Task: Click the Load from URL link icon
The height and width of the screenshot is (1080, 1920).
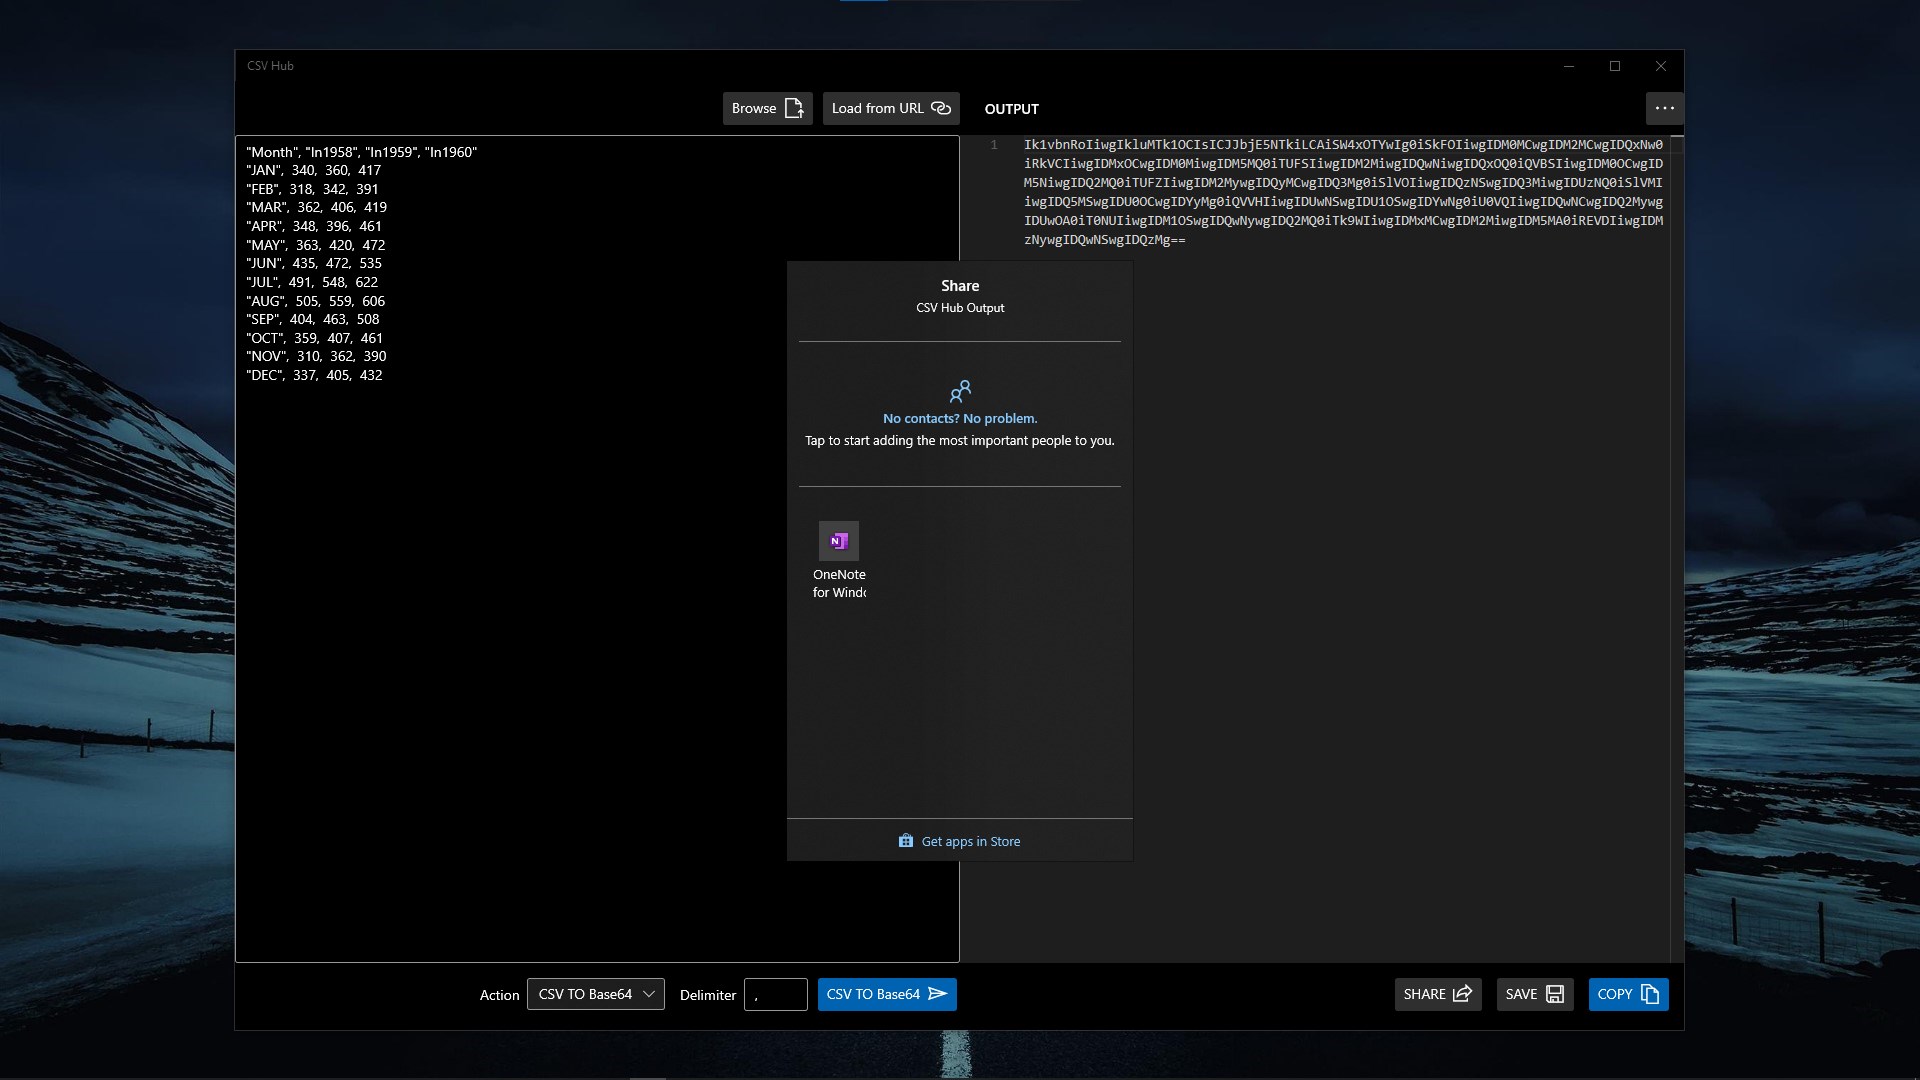Action: coord(941,108)
